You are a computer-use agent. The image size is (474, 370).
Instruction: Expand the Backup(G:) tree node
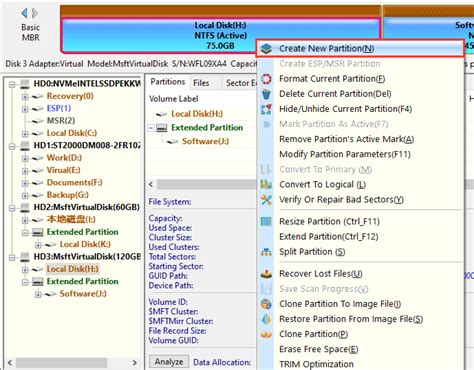(25, 195)
